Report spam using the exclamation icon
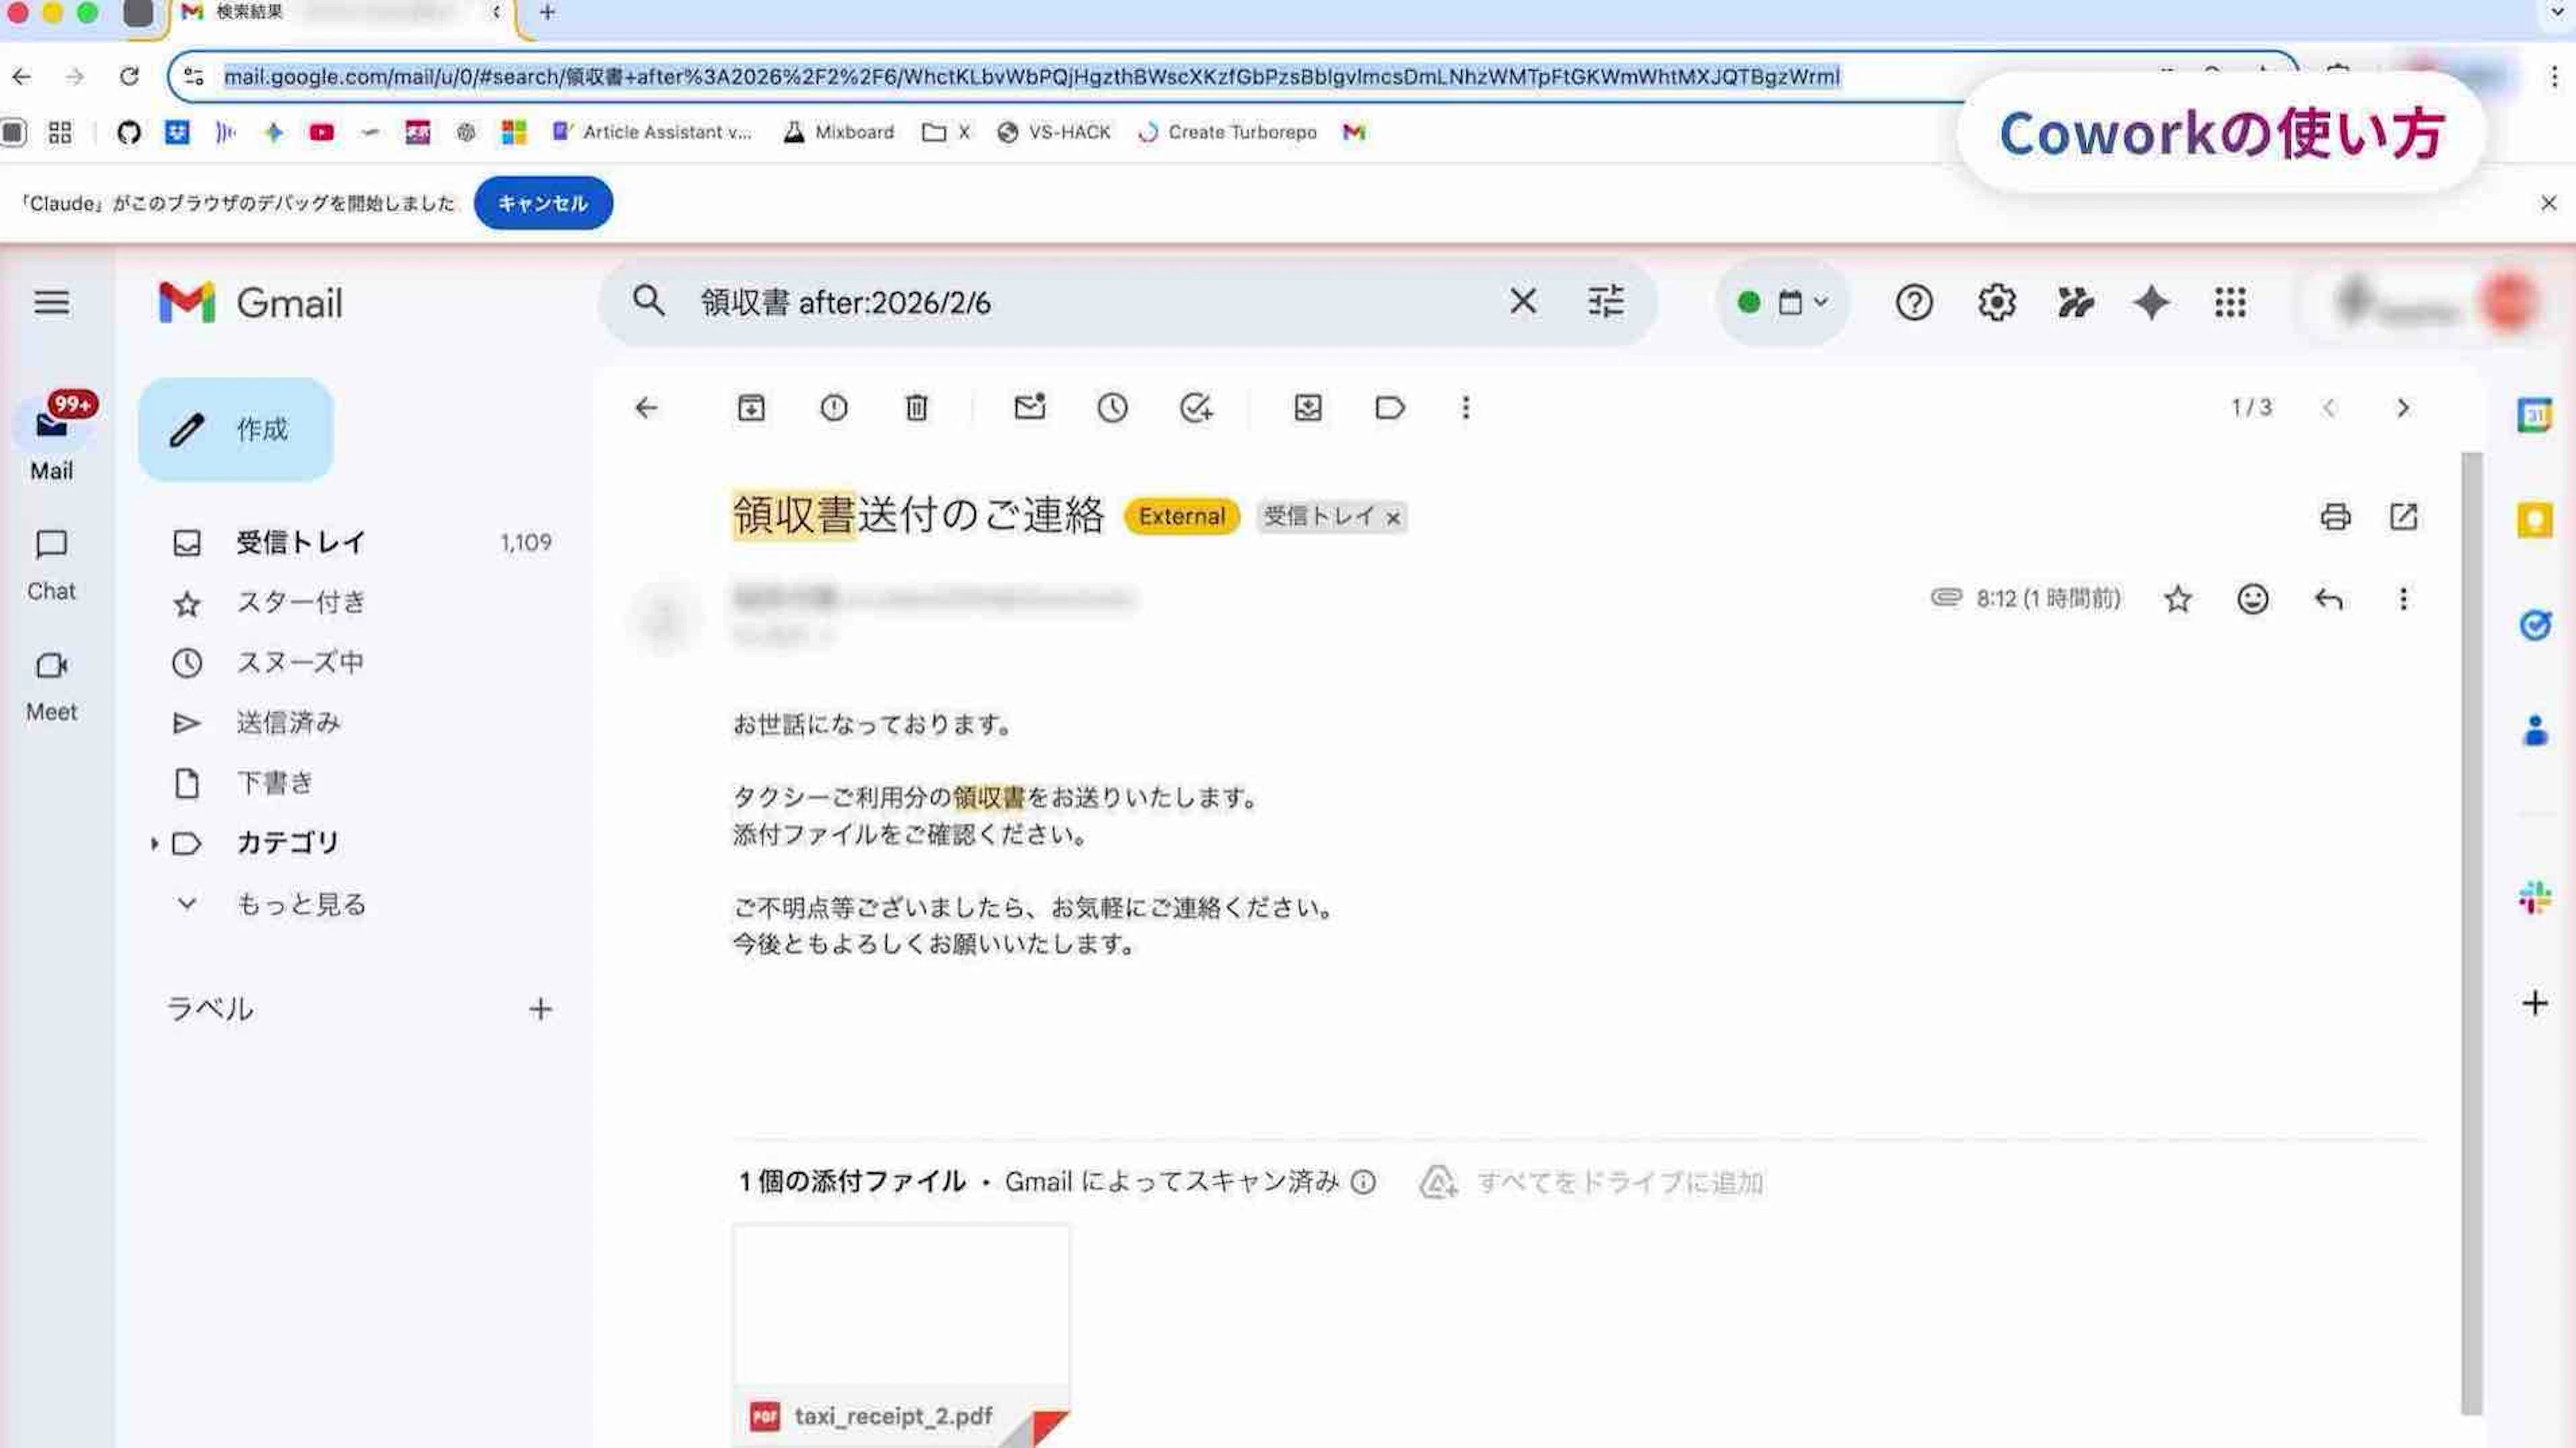 click(834, 408)
